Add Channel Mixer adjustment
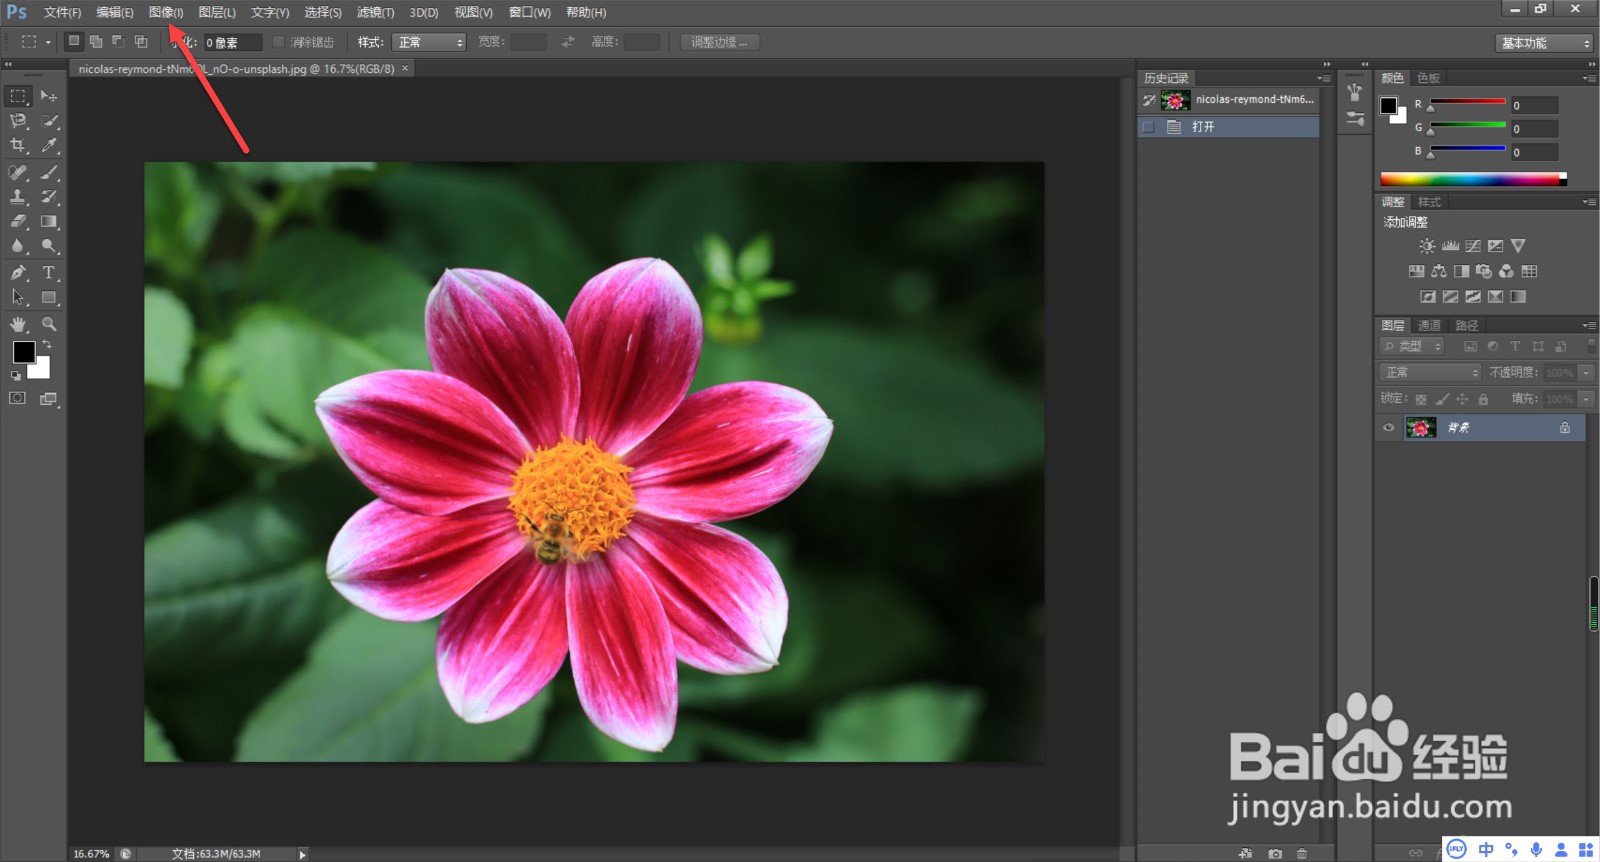The height and width of the screenshot is (862, 1600). tap(1506, 271)
